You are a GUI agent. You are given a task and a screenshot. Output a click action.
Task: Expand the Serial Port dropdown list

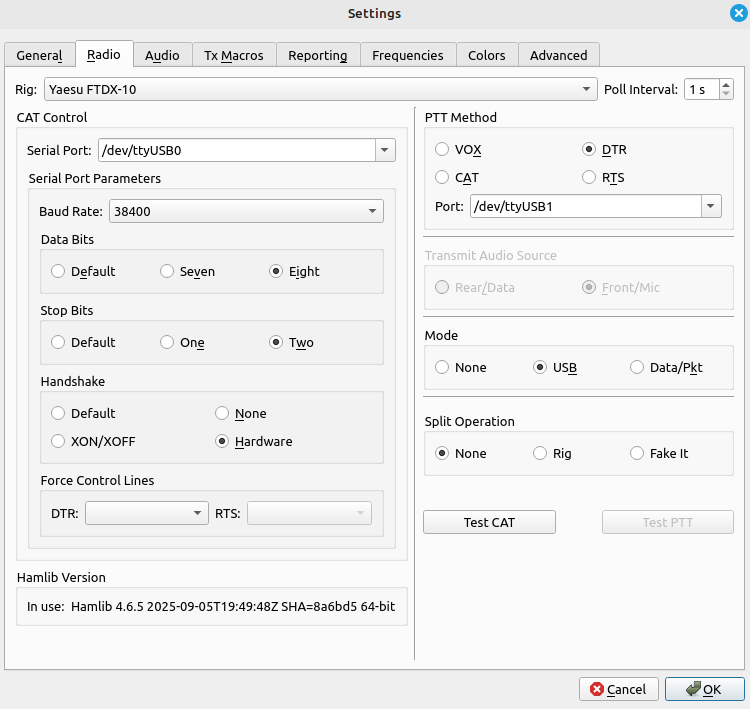(384, 151)
